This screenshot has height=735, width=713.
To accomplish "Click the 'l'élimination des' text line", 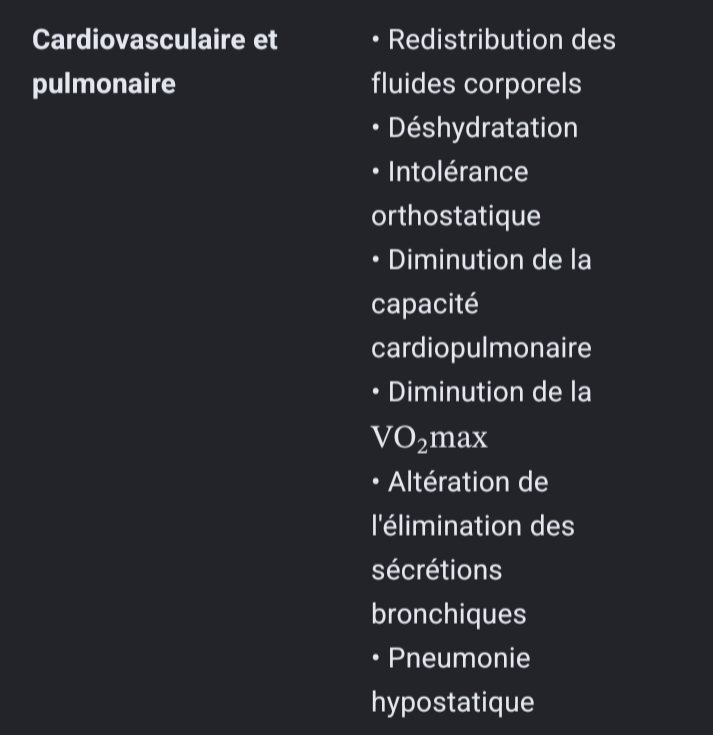I will point(473,526).
